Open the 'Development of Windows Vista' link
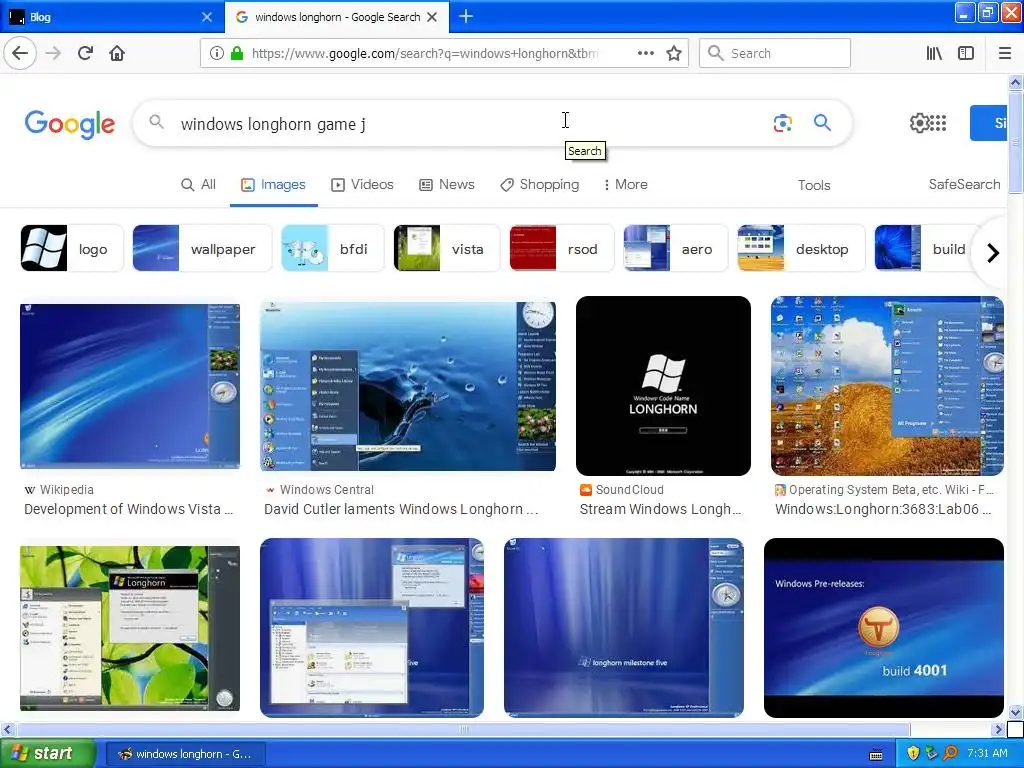The width and height of the screenshot is (1024, 768). coord(129,509)
